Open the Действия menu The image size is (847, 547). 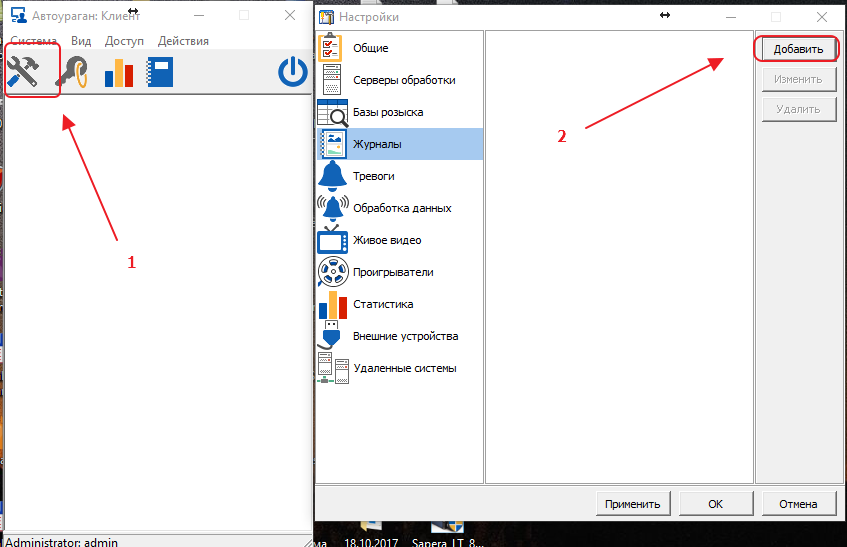point(183,41)
